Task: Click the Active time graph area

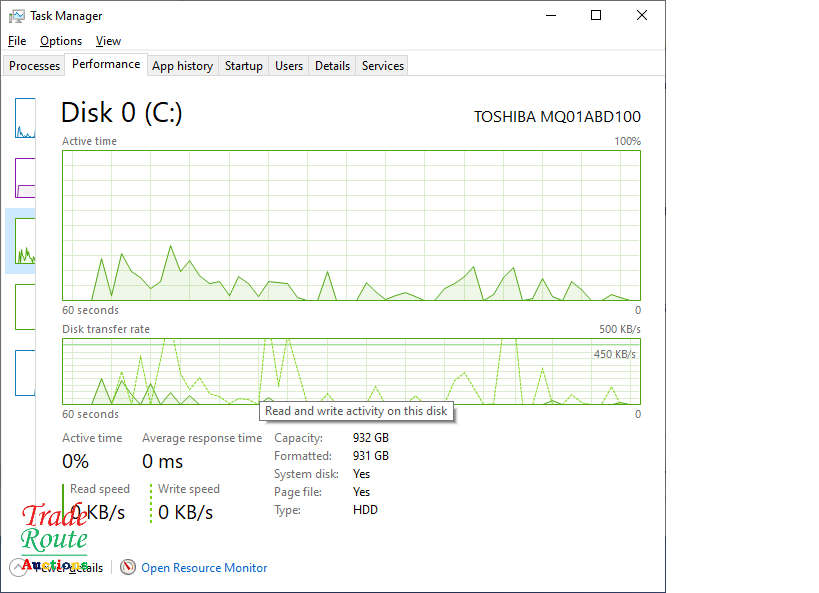Action: [351, 225]
